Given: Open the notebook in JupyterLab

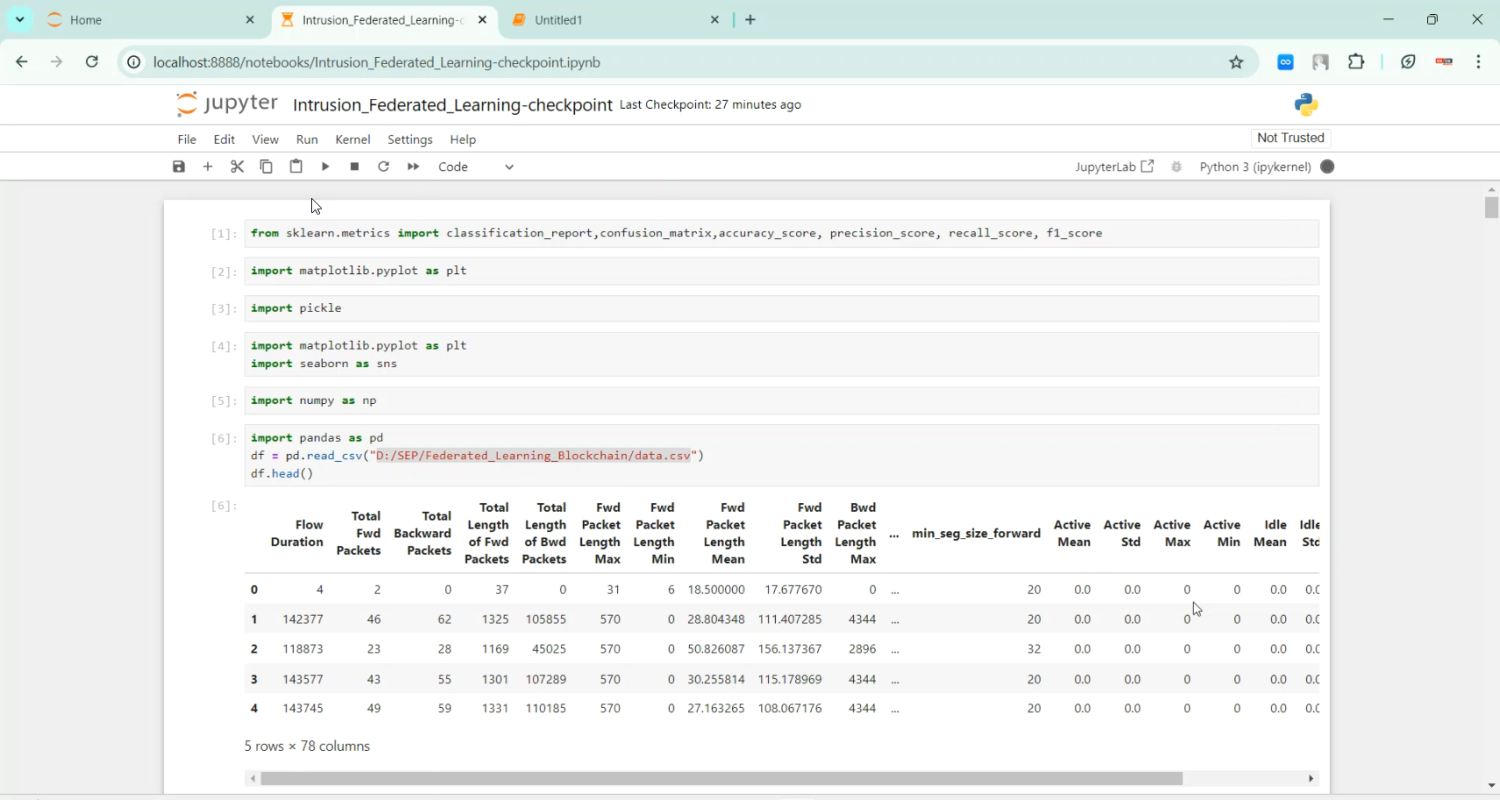Looking at the screenshot, I should [x=1114, y=167].
